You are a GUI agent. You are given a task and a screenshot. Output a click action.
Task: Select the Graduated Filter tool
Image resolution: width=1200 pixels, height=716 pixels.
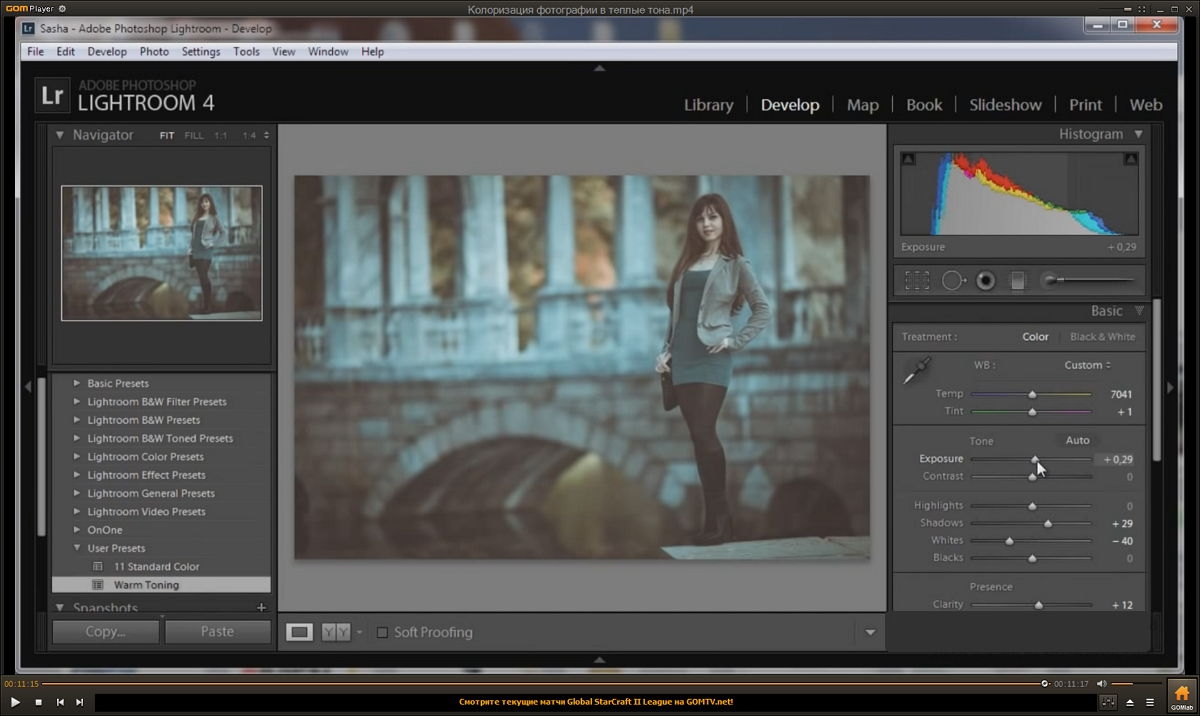click(x=1018, y=281)
